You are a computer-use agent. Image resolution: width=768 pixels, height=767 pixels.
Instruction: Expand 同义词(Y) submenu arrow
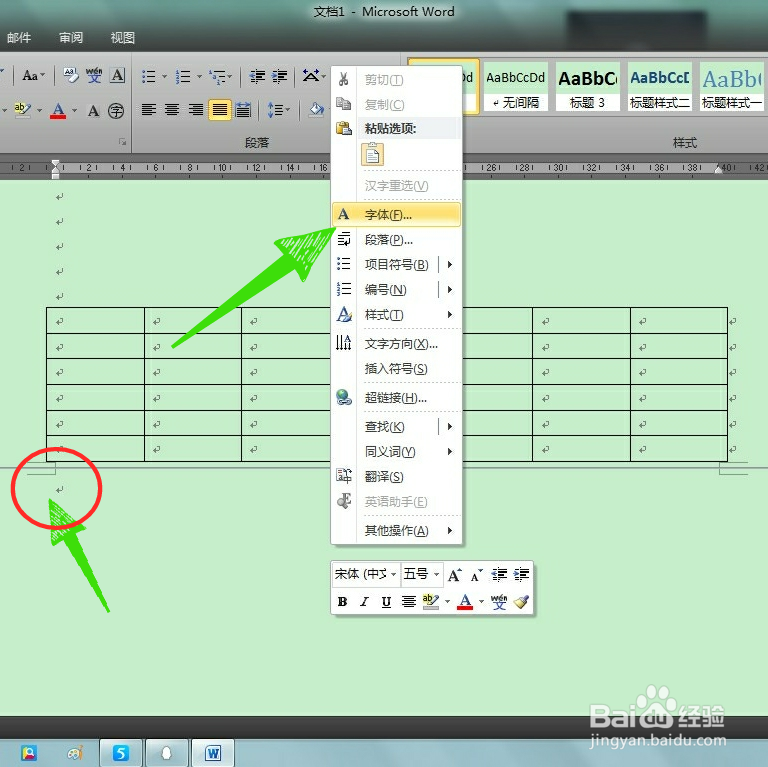click(x=450, y=452)
